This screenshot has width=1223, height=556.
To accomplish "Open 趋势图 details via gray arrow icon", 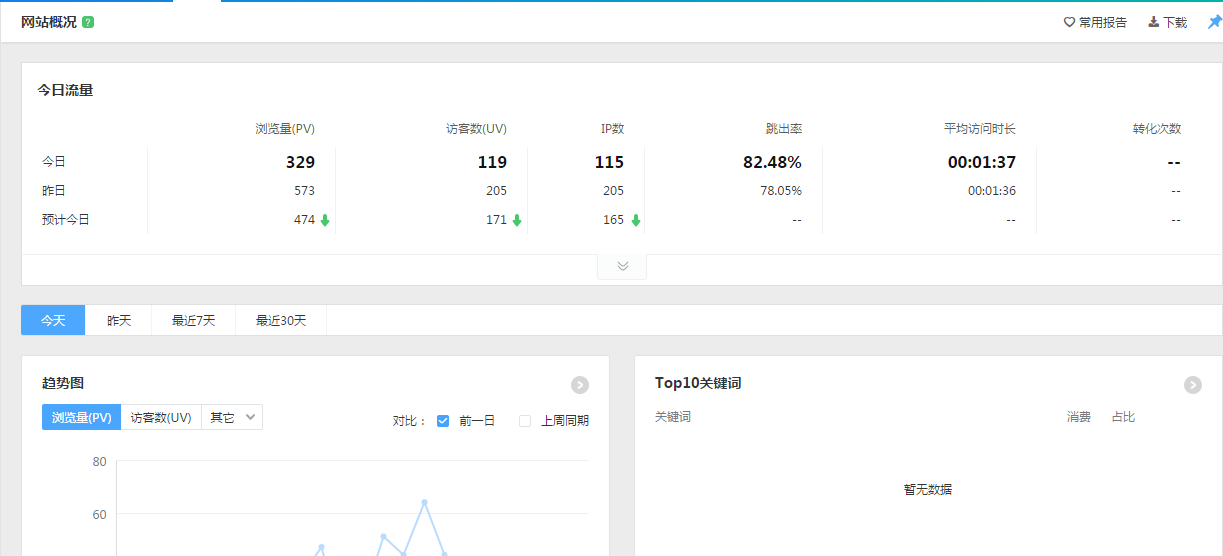I will click(x=580, y=385).
